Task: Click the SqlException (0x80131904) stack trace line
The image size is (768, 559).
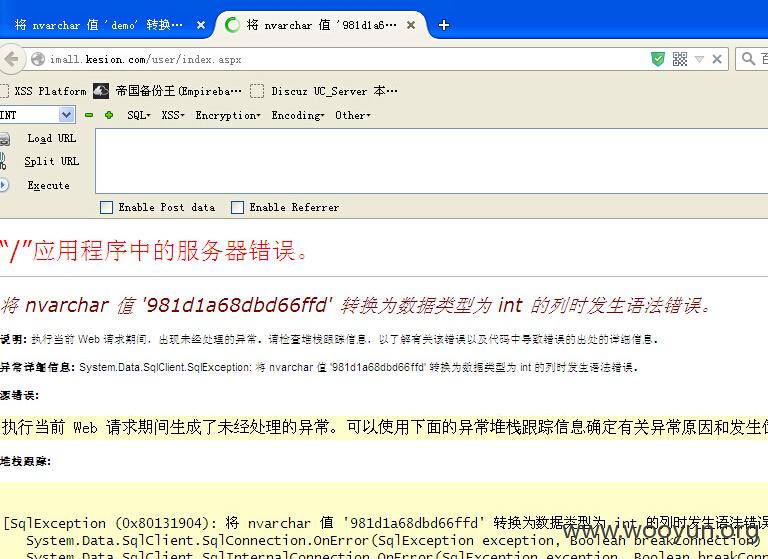Action: tap(385, 523)
